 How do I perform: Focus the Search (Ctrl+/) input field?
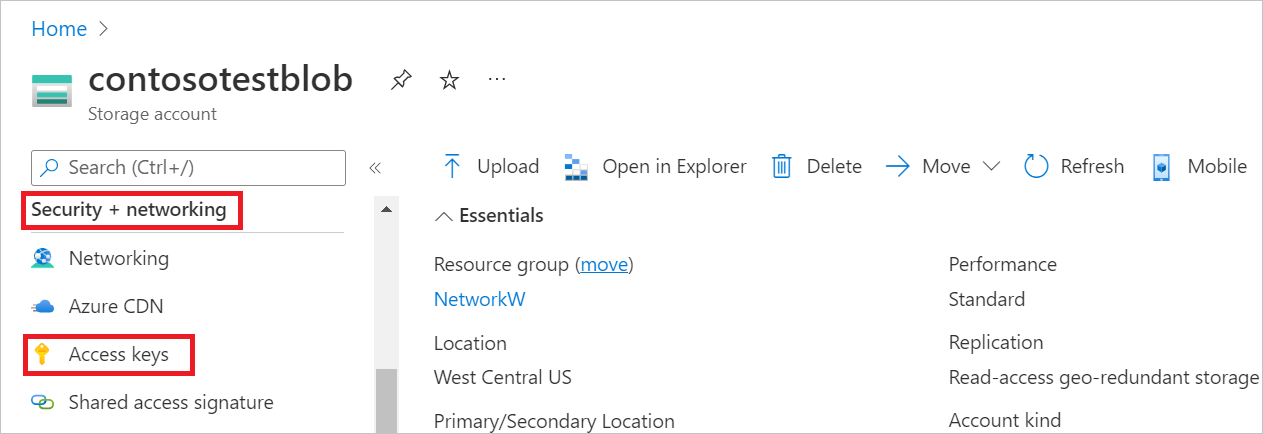click(x=189, y=168)
